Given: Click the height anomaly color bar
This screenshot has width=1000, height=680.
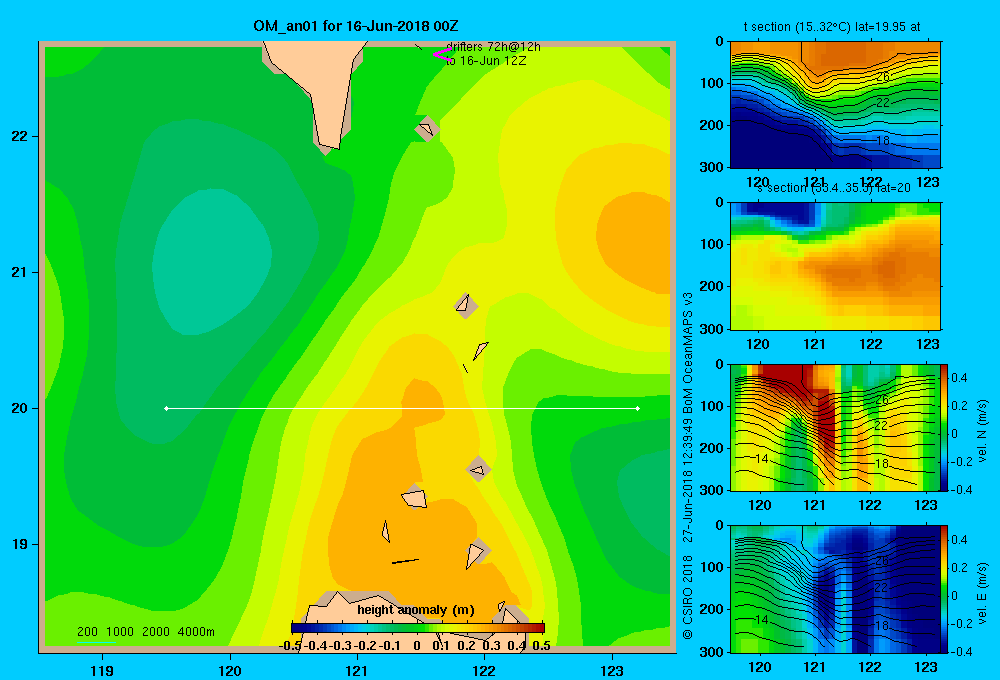Looking at the screenshot, I should click(418, 628).
